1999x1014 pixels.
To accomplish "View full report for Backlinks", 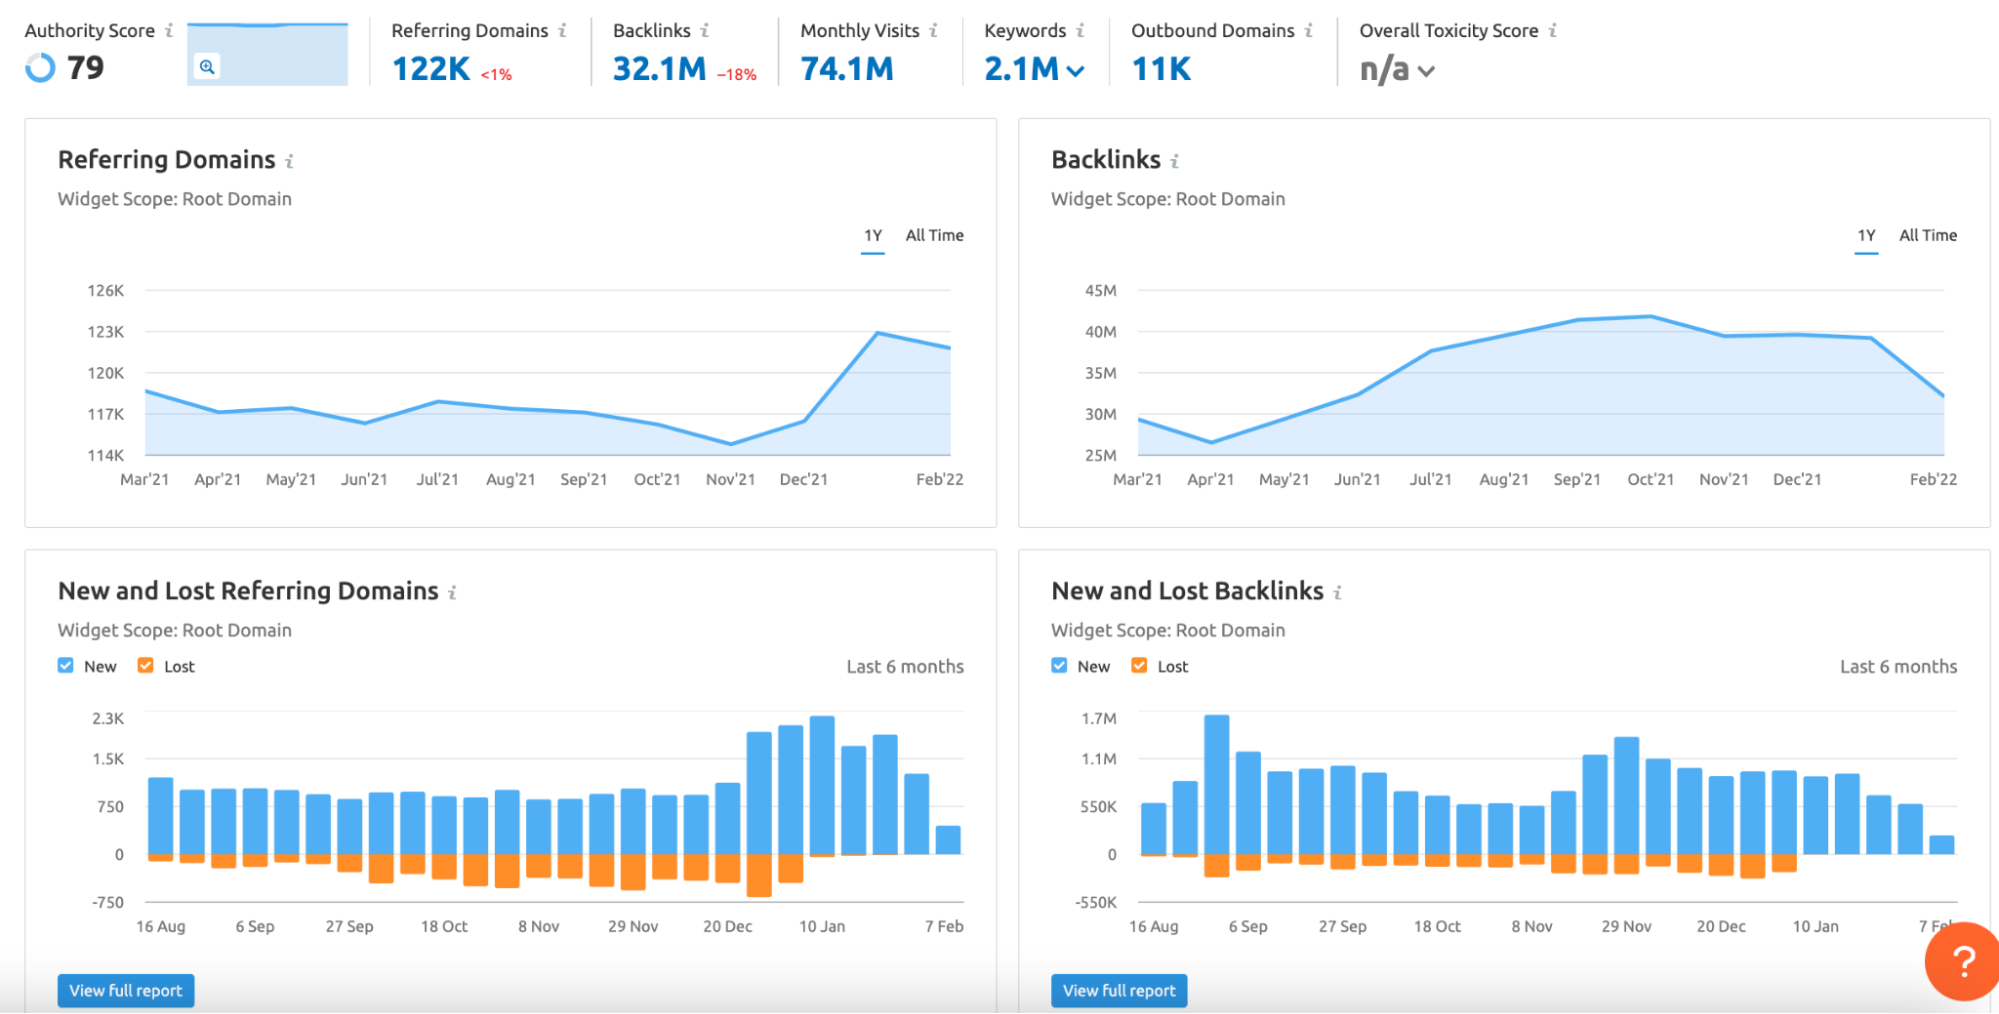I will point(1119,991).
